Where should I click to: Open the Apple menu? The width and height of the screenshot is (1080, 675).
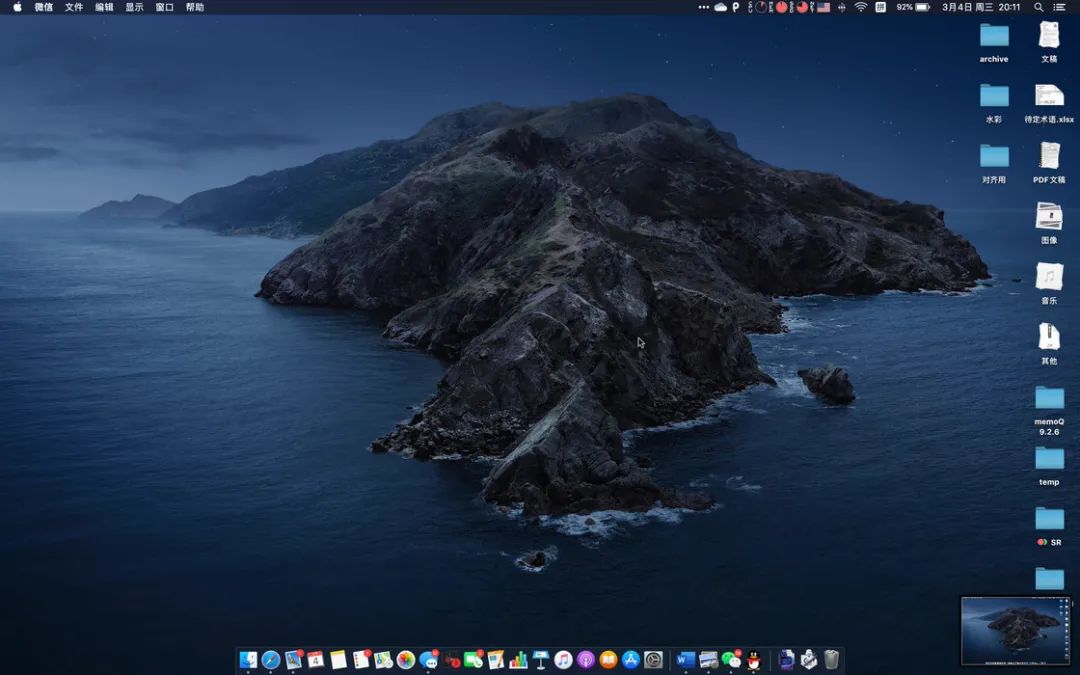(x=17, y=7)
